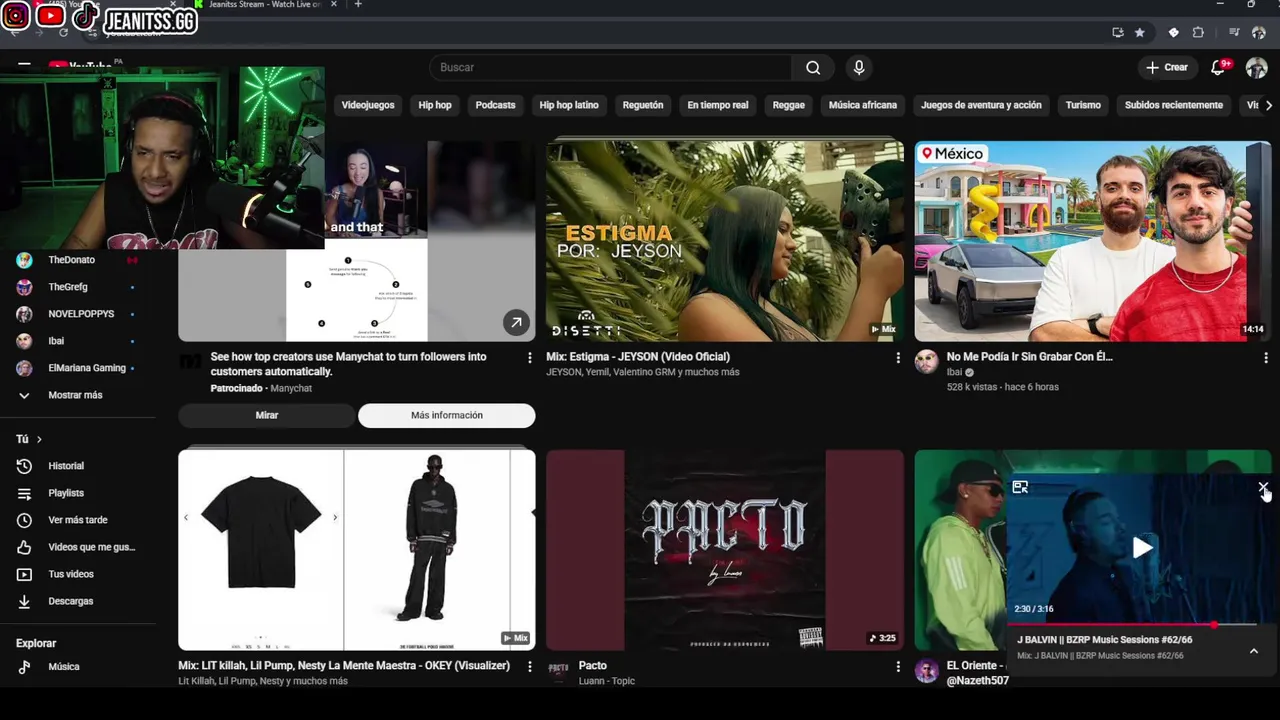Image resolution: width=1280 pixels, height=720 pixels.
Task: Focus the Buscar search field
Action: (611, 68)
